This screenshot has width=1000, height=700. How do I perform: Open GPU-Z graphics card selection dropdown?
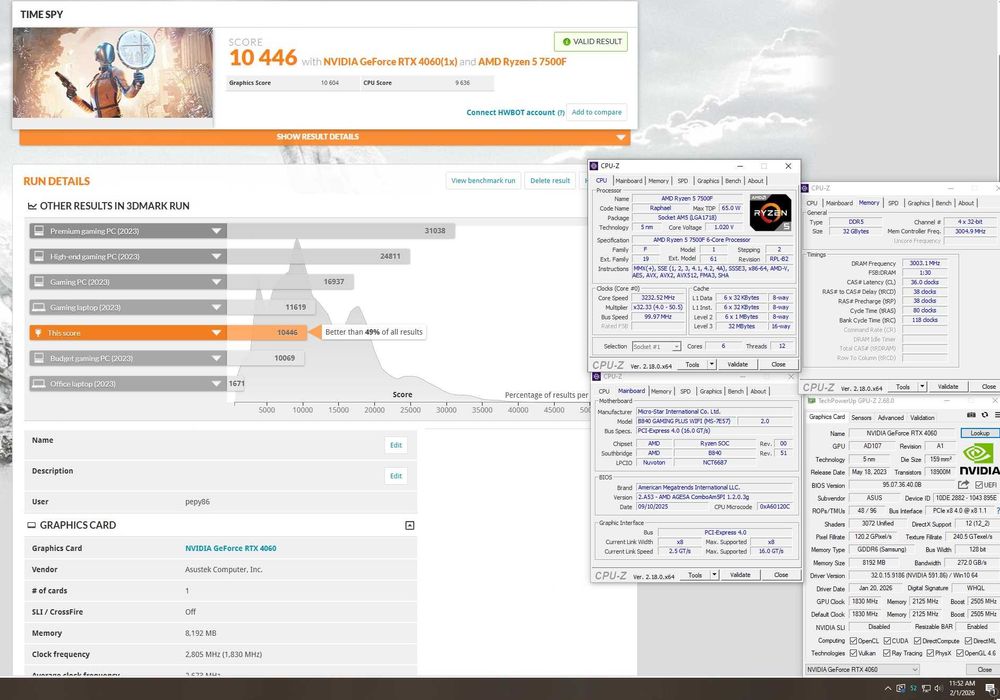(x=862, y=669)
